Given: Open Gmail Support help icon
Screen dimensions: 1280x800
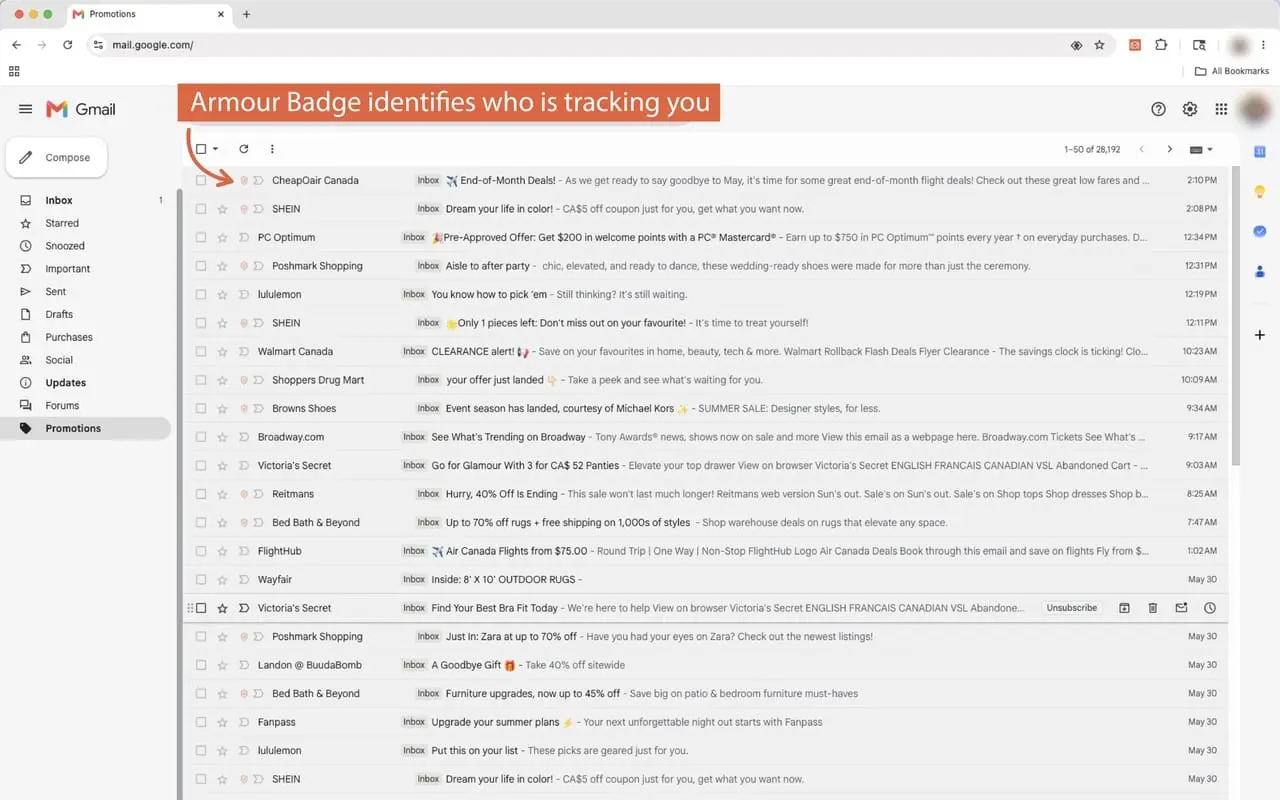Looking at the screenshot, I should (1159, 109).
